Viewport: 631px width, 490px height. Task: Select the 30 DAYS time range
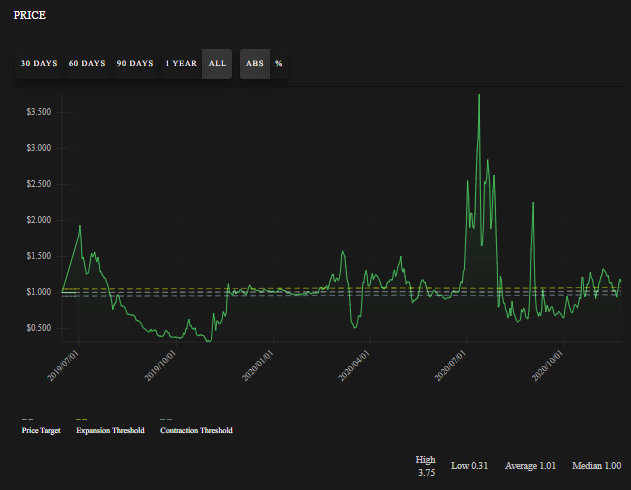(39, 64)
